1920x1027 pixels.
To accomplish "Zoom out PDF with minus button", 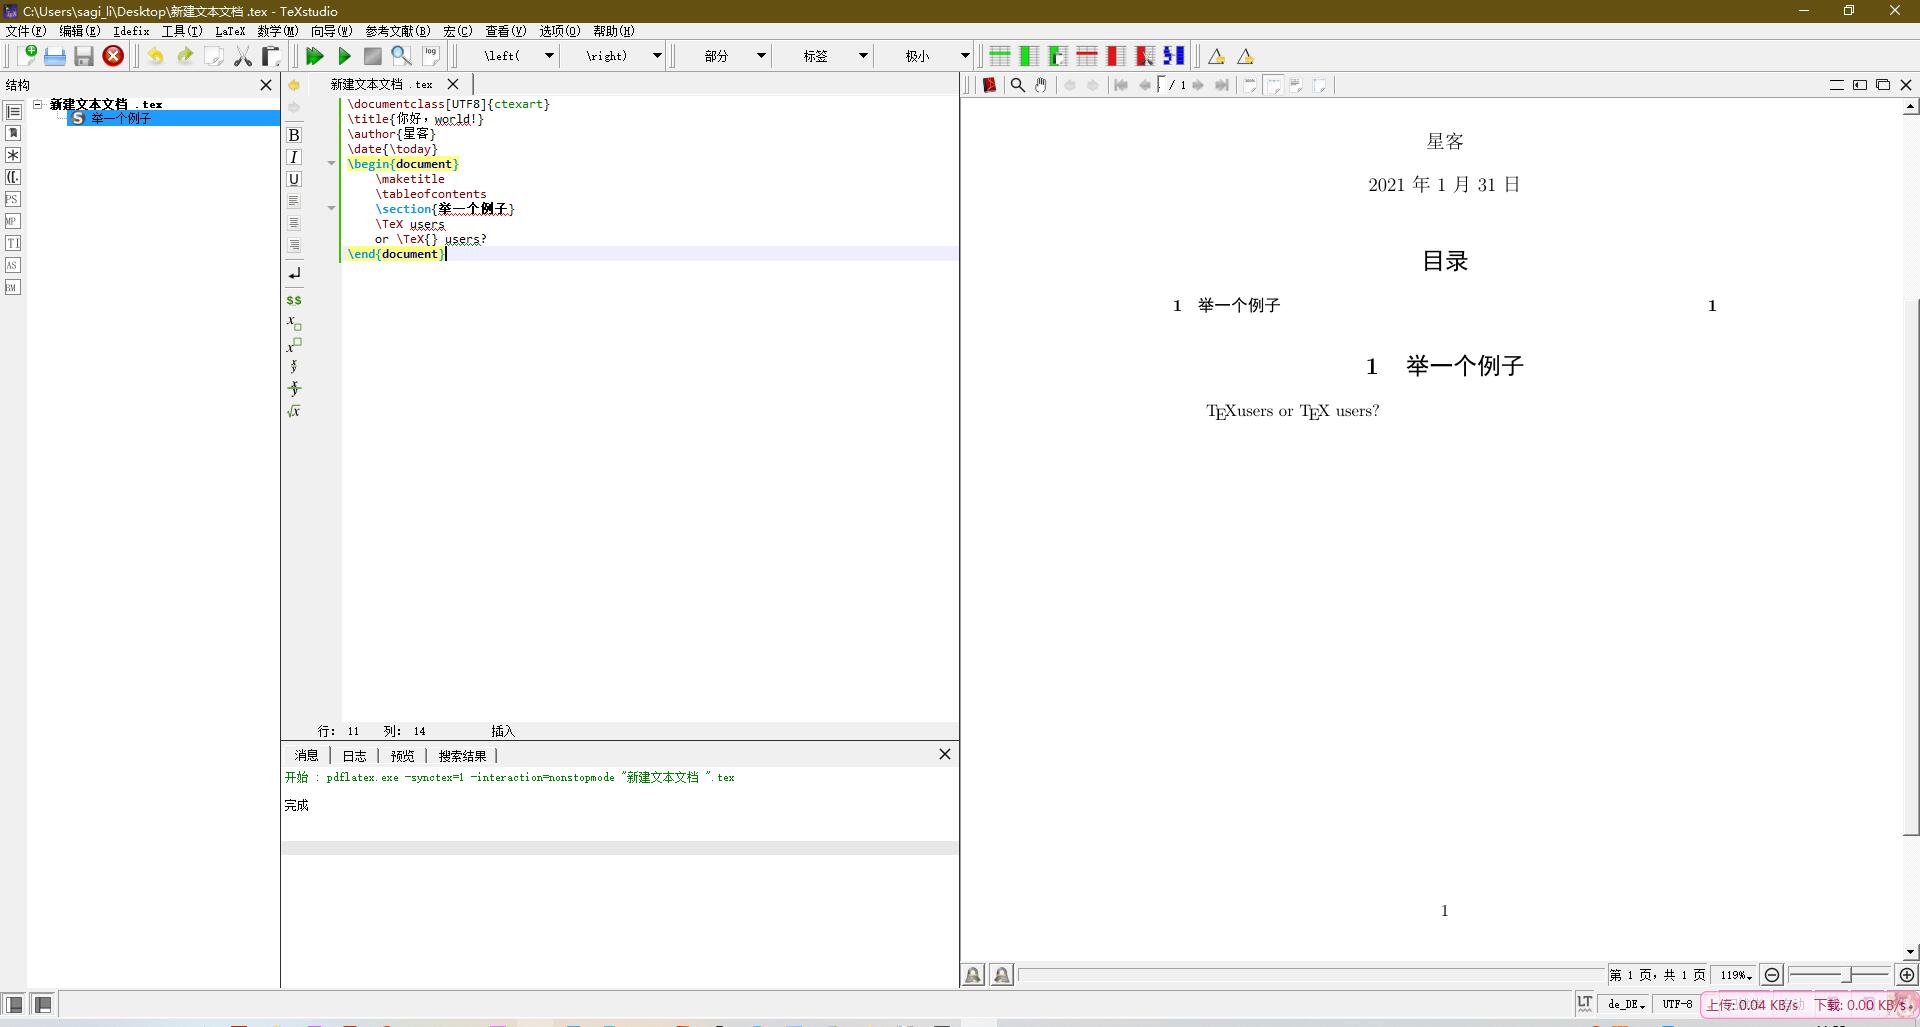I will pos(1772,975).
